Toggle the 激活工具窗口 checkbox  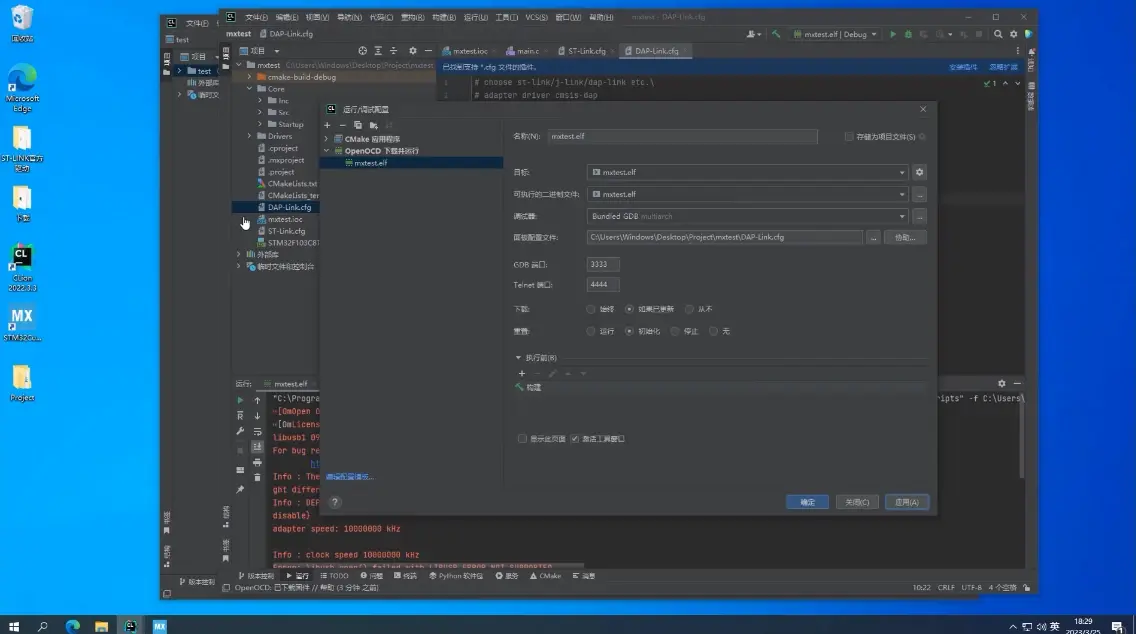pos(575,438)
